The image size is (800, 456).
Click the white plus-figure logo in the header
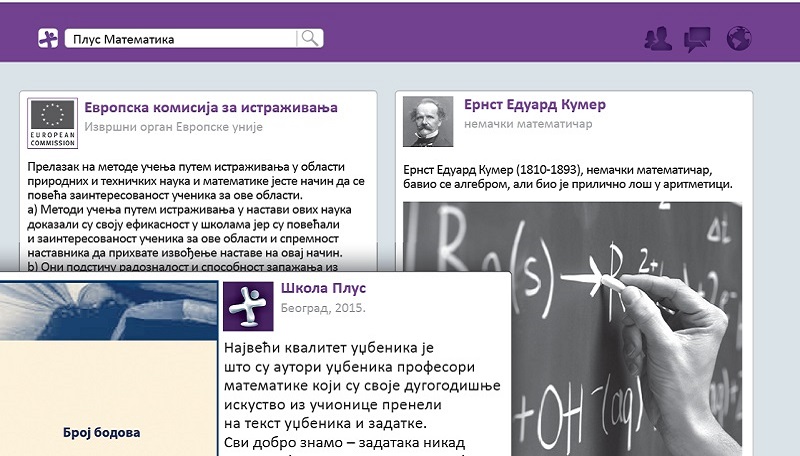click(48, 39)
